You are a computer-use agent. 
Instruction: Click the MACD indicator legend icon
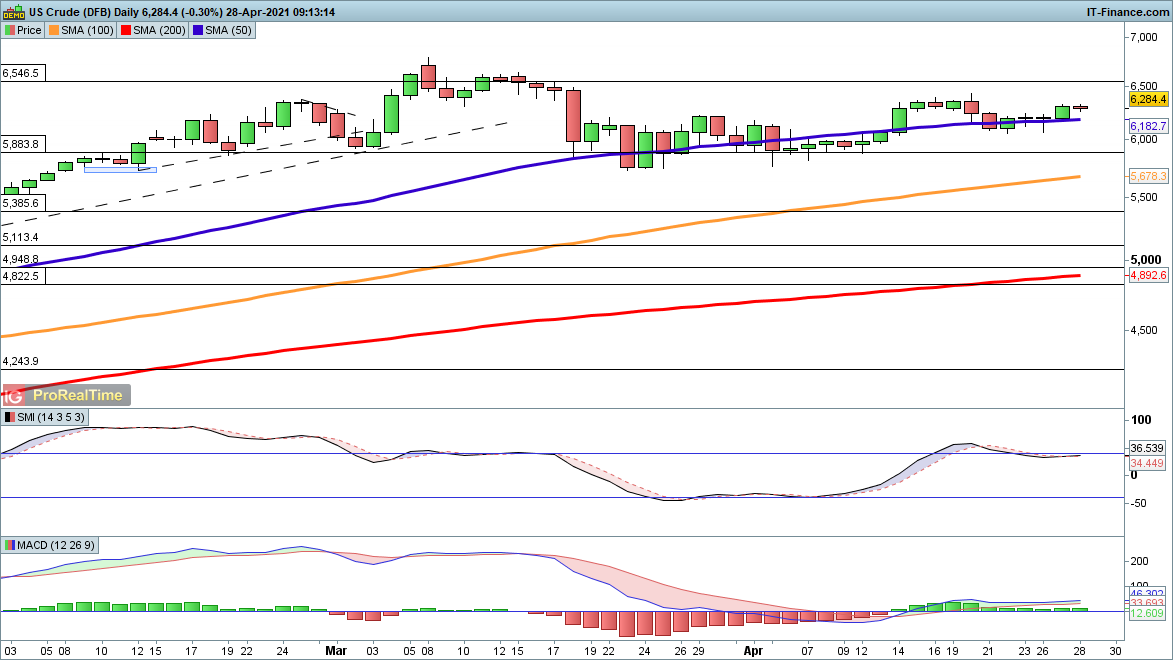click(x=9, y=545)
